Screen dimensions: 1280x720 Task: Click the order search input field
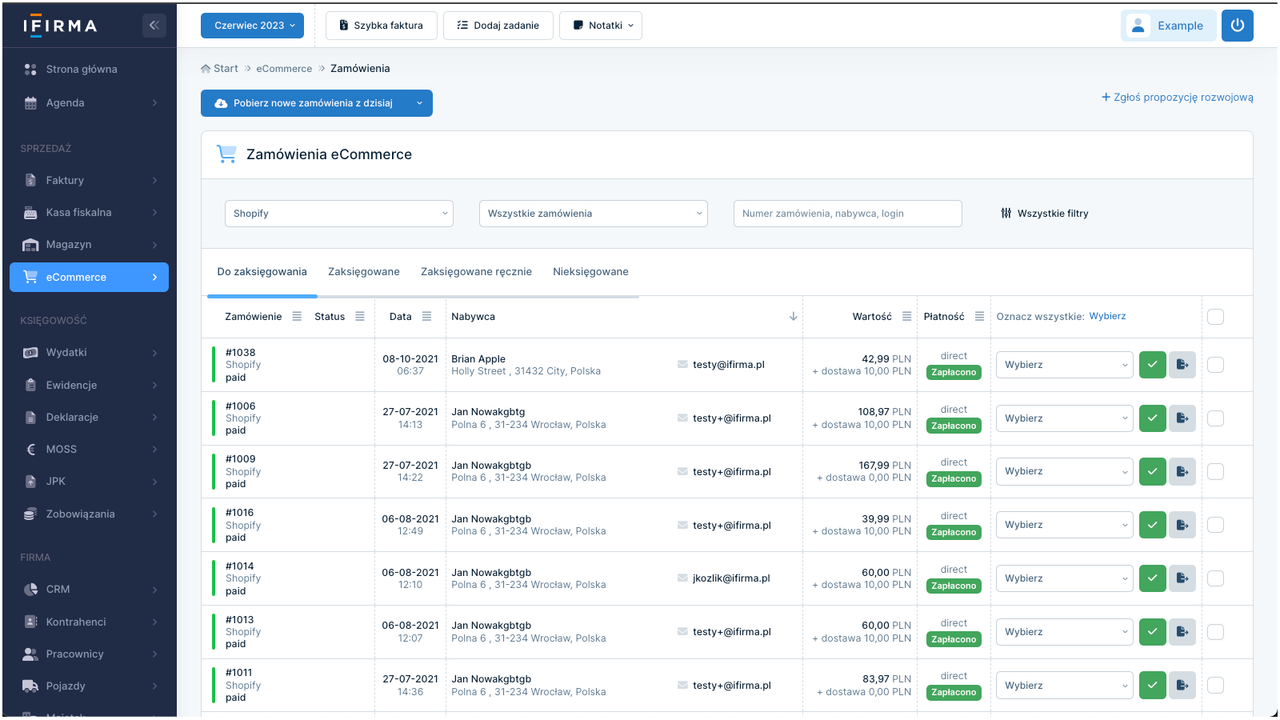tap(848, 214)
